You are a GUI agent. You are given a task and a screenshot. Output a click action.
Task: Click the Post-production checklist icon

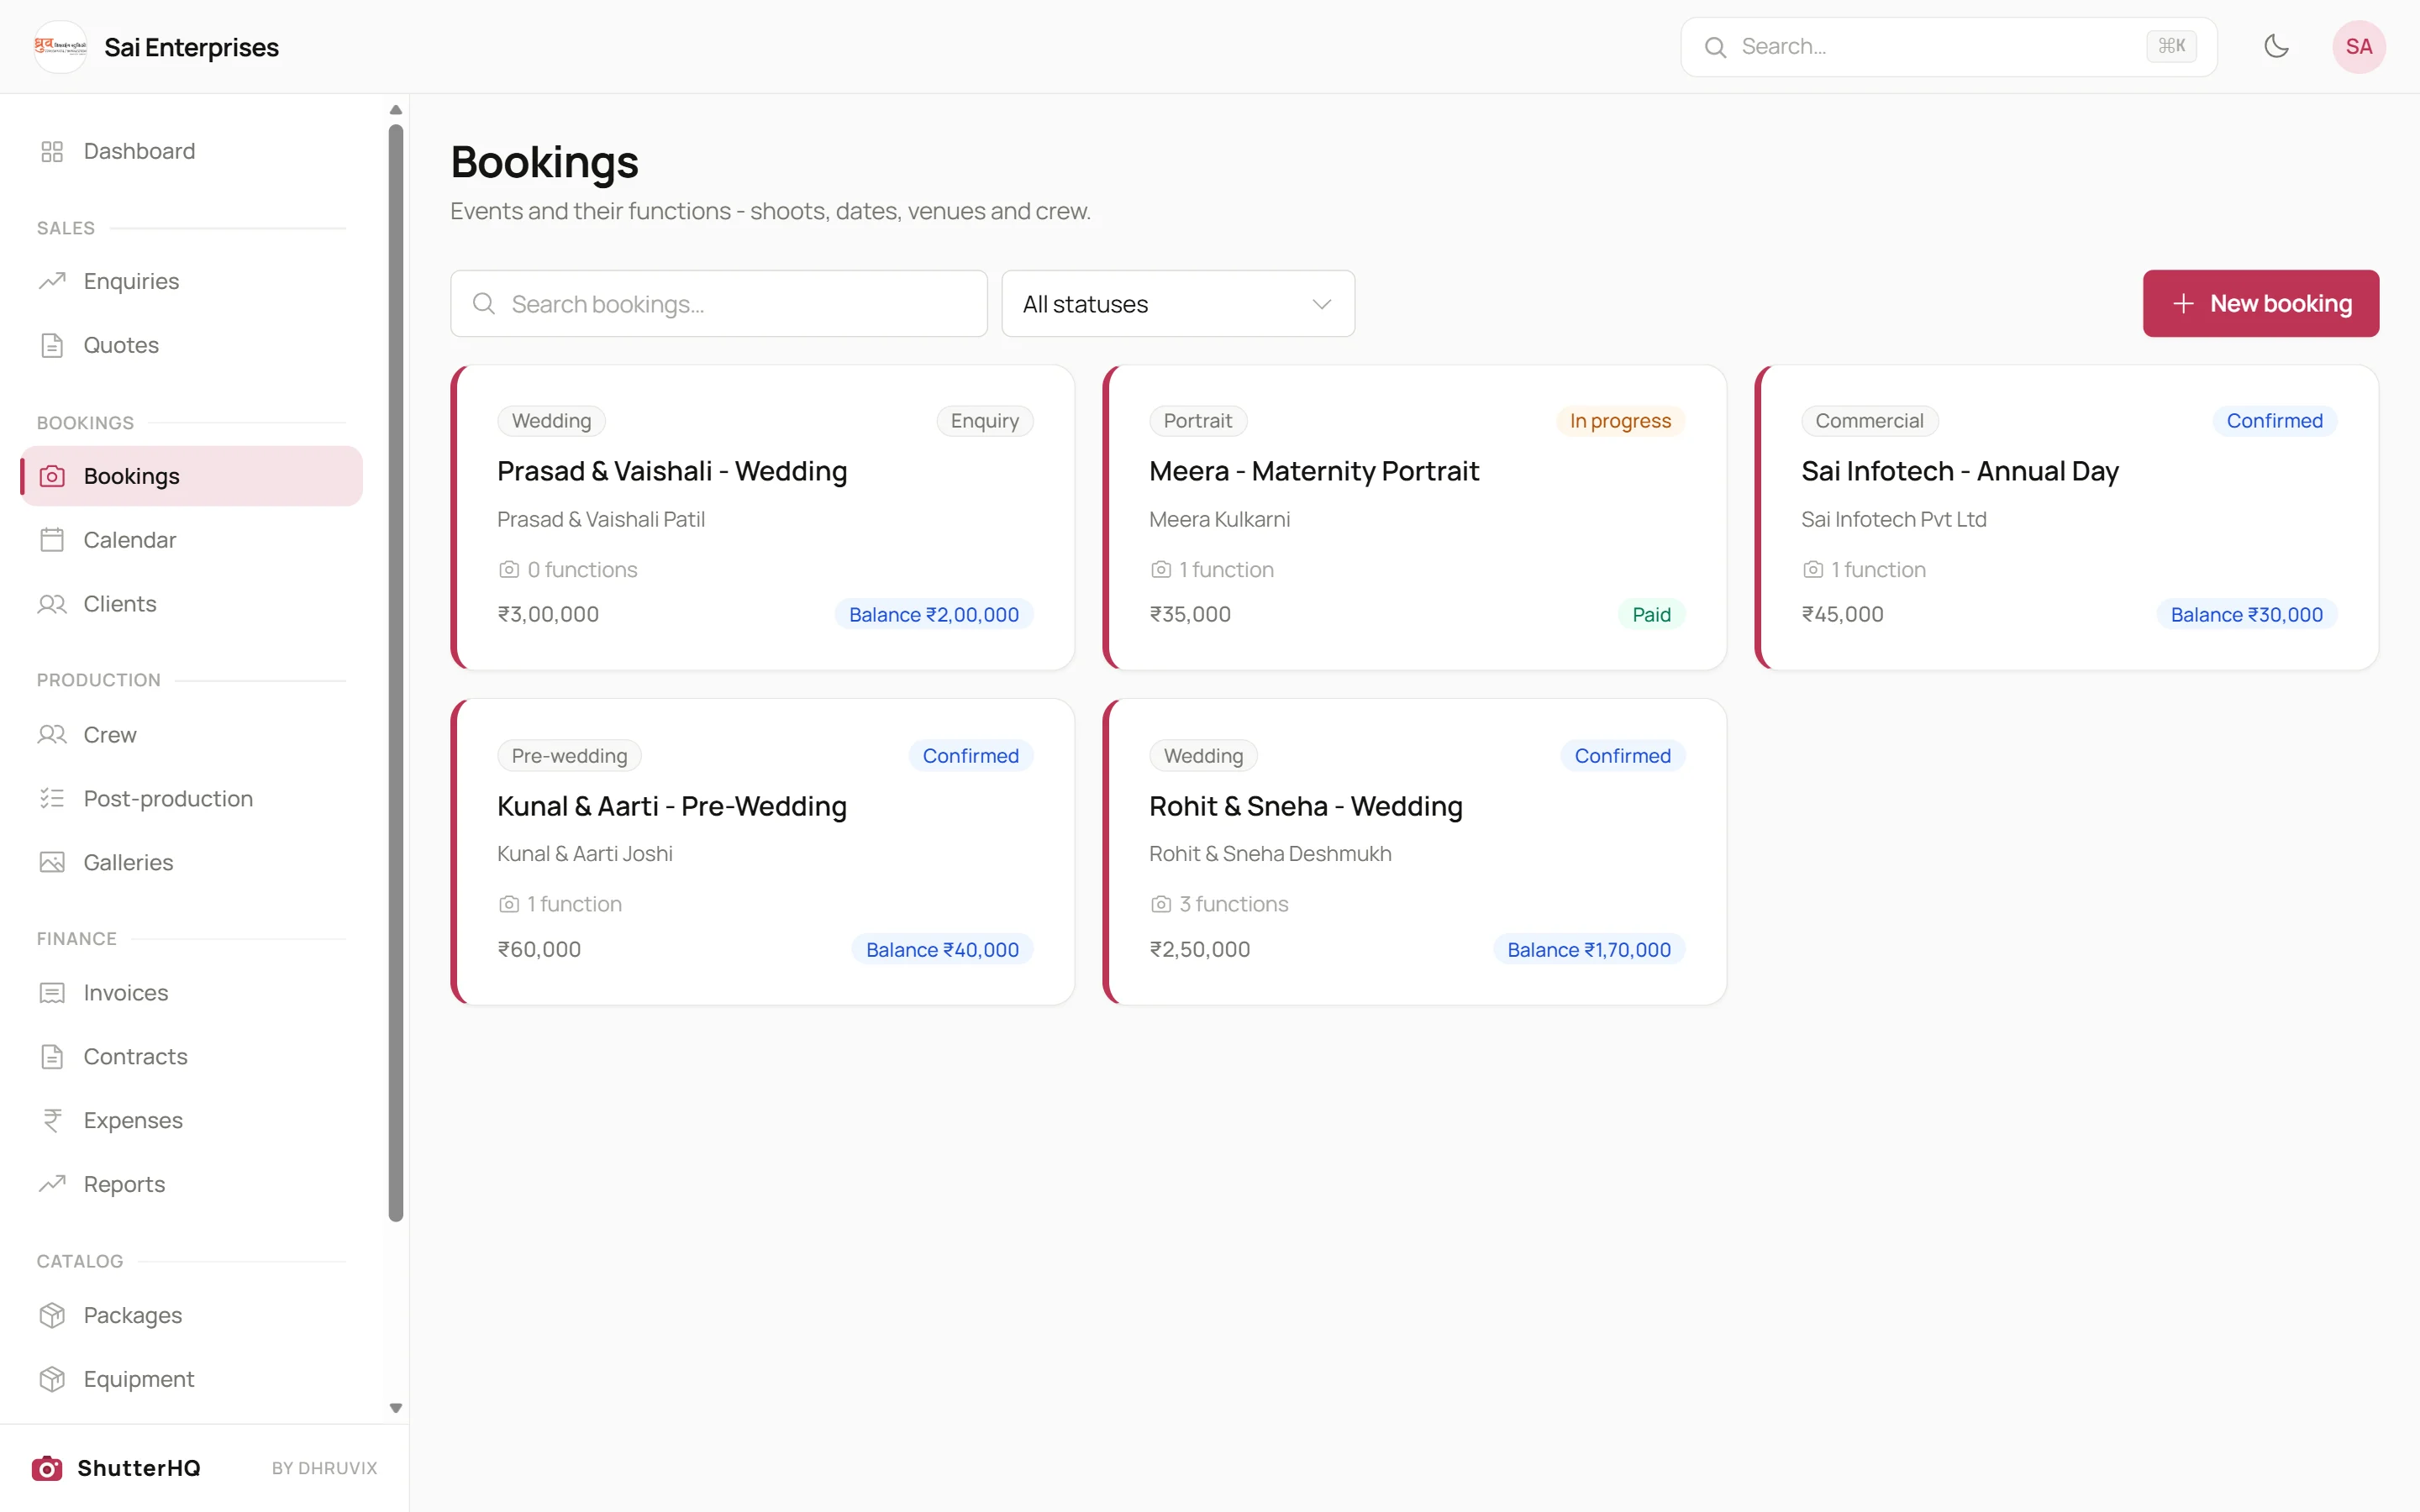point(52,798)
